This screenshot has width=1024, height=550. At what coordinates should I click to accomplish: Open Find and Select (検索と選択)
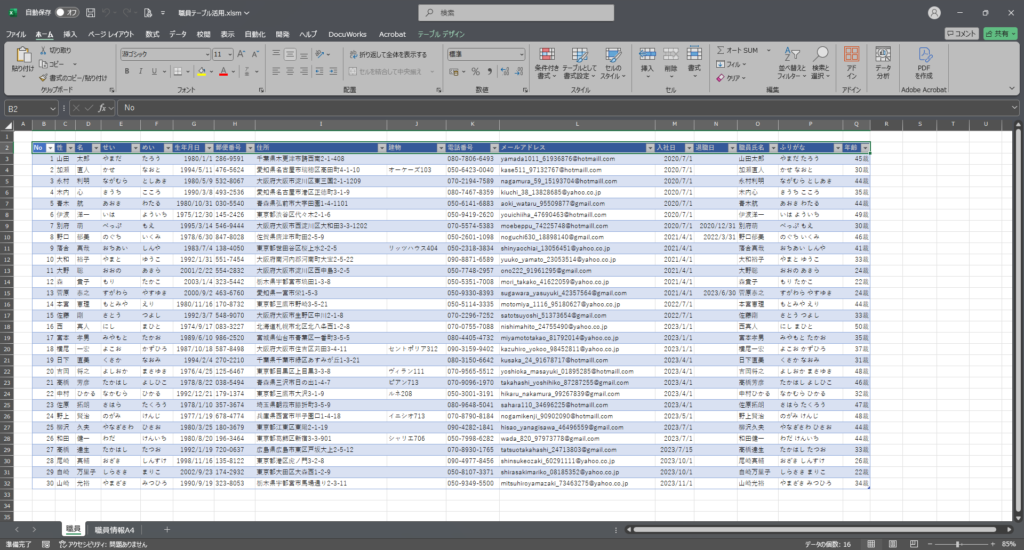pyautogui.click(x=821, y=63)
